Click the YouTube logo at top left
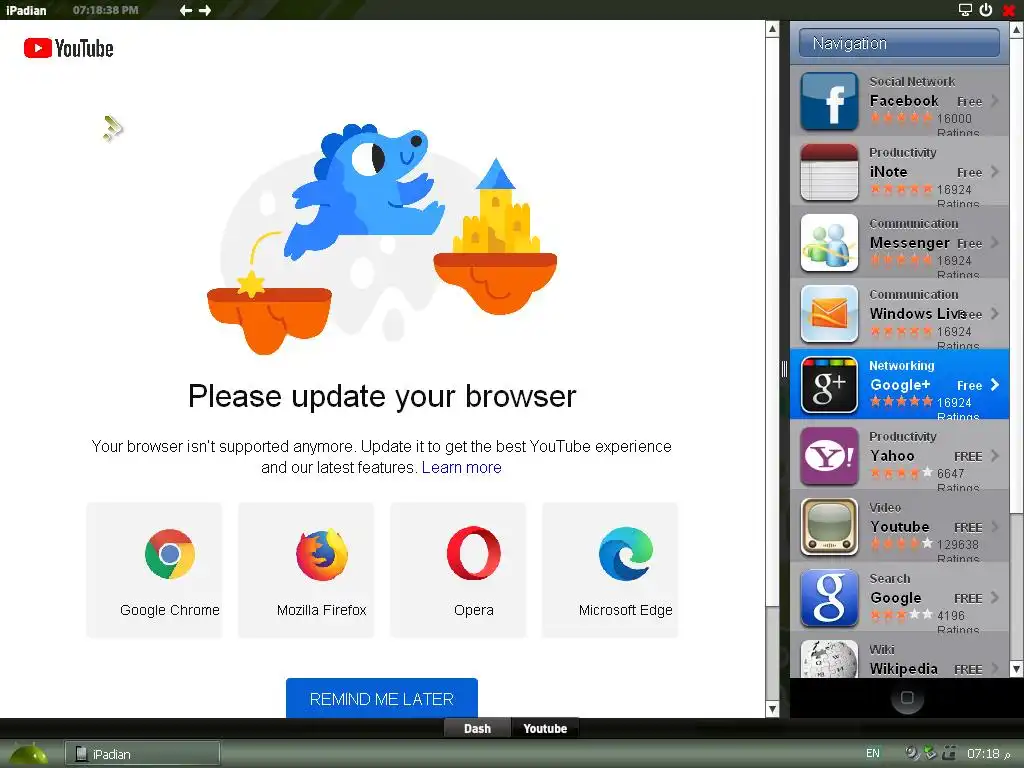Screen dimensions: 1024x768 click(x=69, y=48)
